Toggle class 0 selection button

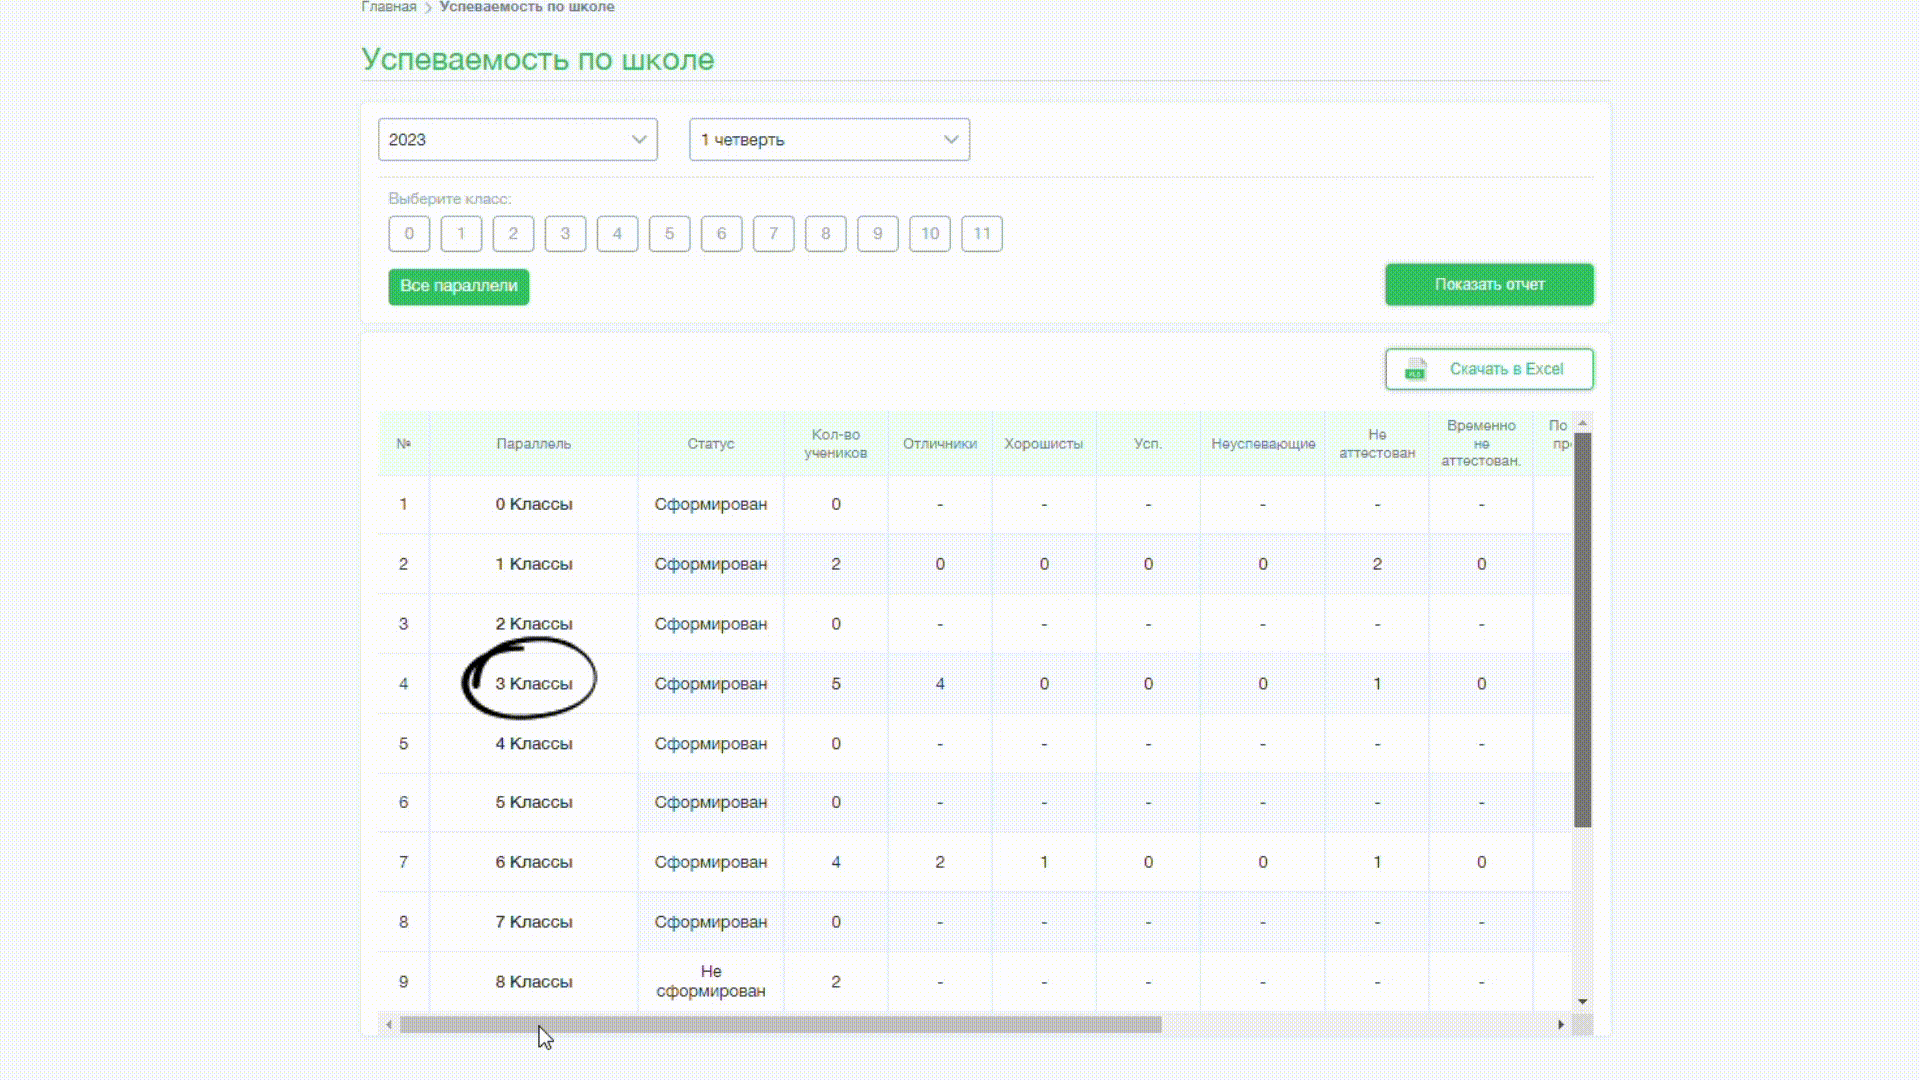[409, 234]
